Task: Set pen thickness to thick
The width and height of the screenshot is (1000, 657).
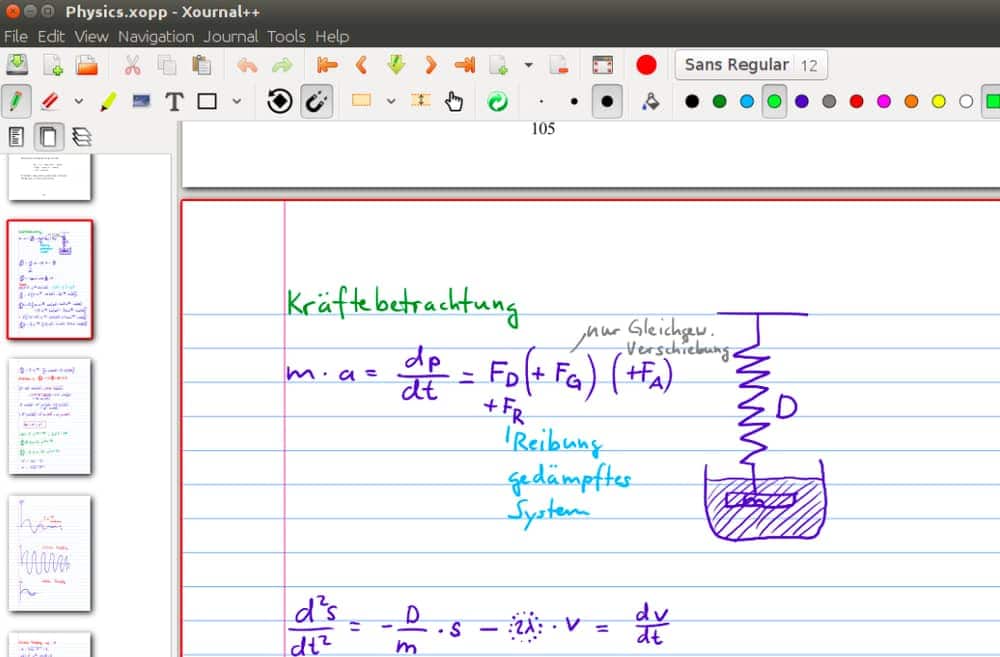Action: pos(607,101)
